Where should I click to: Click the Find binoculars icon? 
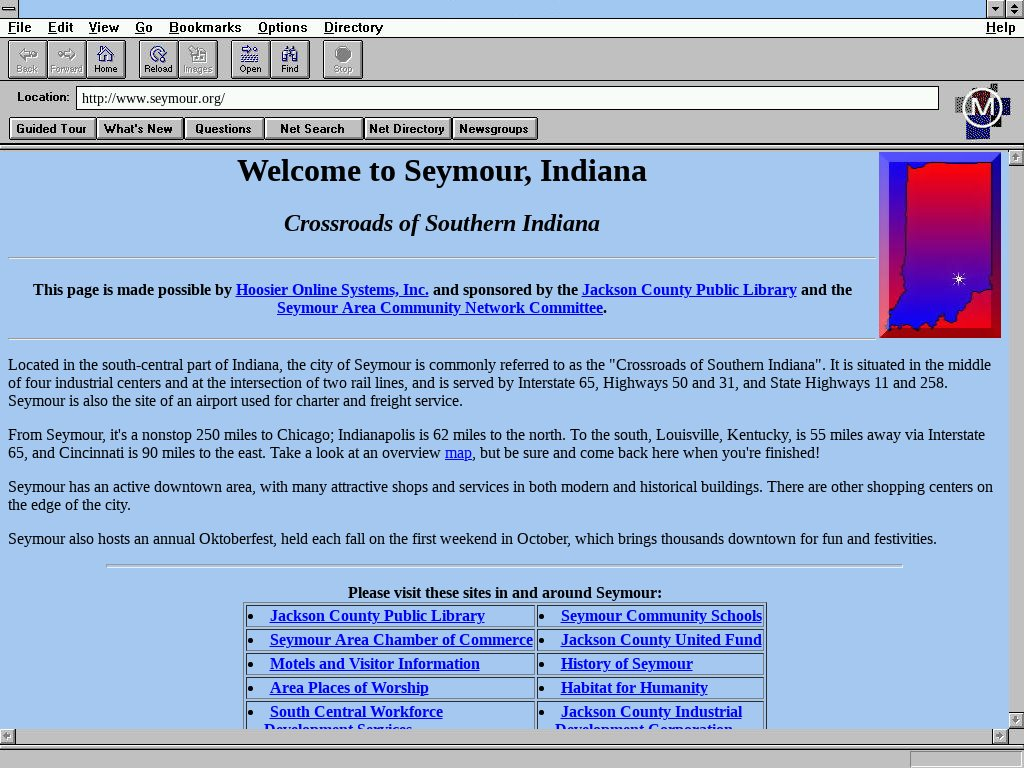coord(290,59)
